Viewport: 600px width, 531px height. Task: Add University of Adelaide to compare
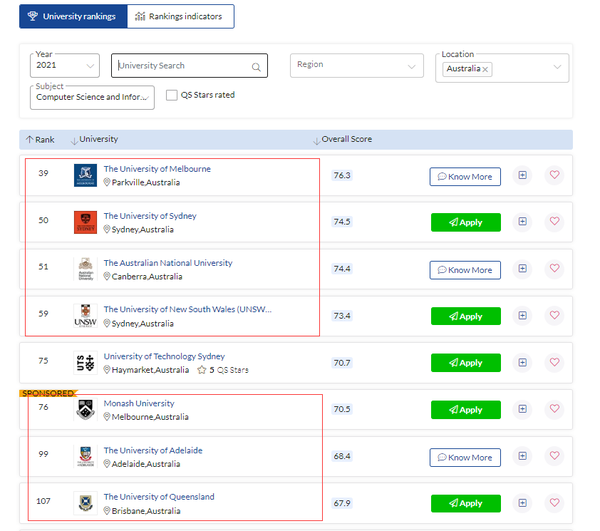point(522,456)
